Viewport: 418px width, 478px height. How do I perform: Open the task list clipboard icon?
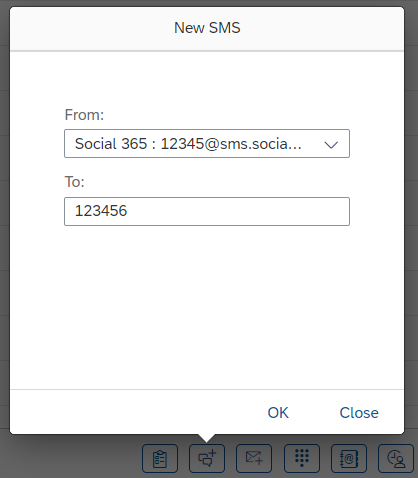160,459
